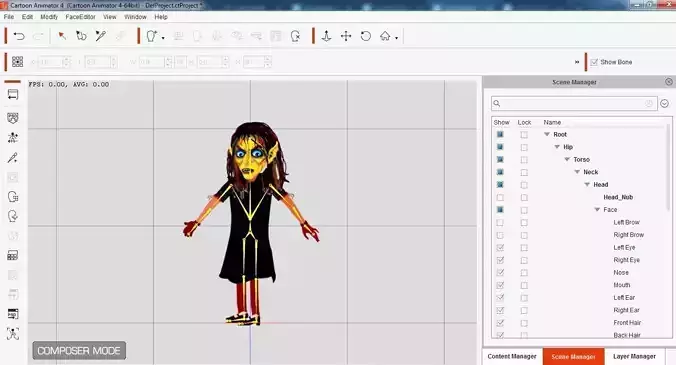Select the vertical move arrow tool
The height and width of the screenshot is (365, 676).
tap(326, 36)
